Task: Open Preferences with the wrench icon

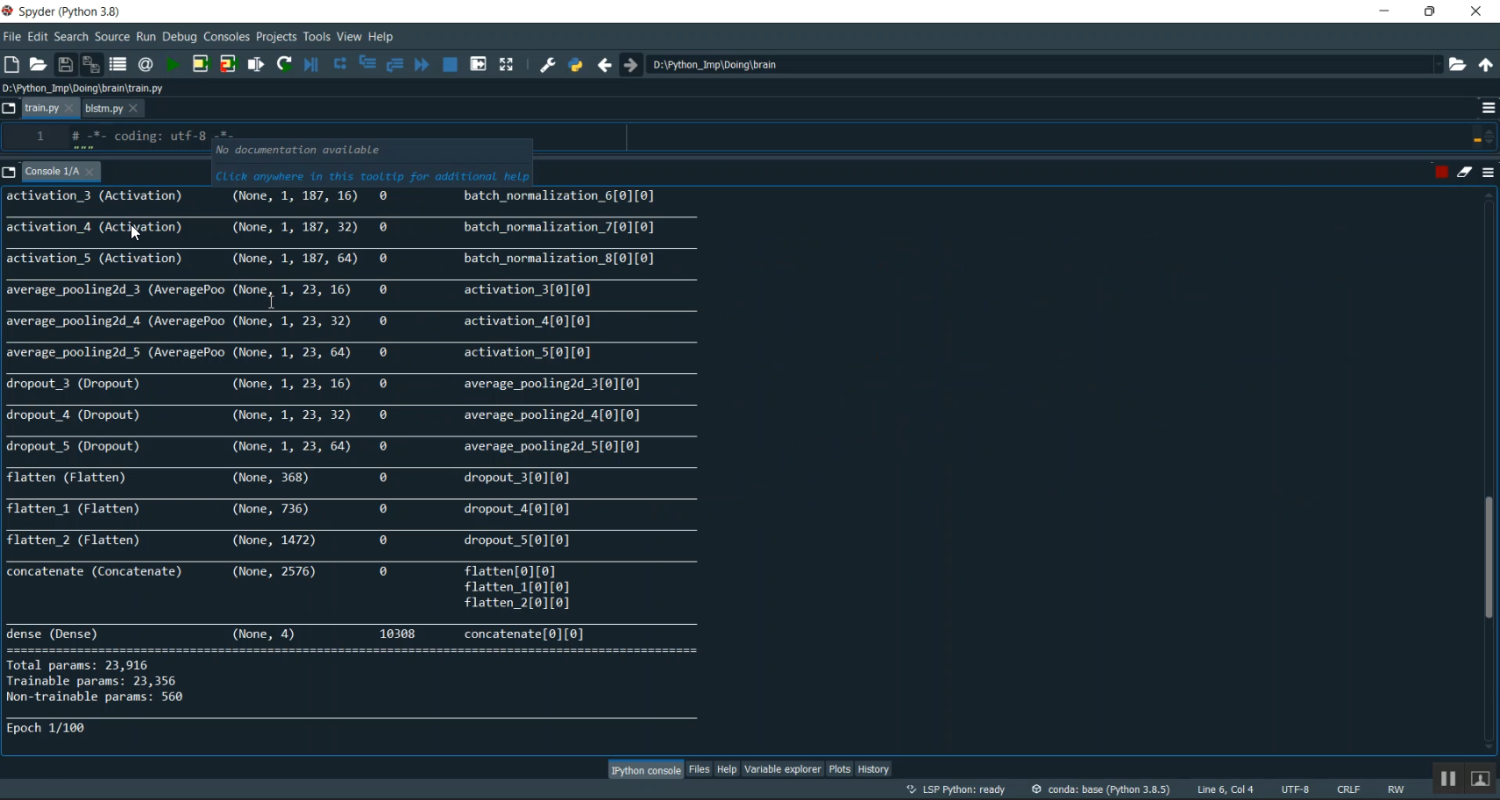Action: coord(547,65)
